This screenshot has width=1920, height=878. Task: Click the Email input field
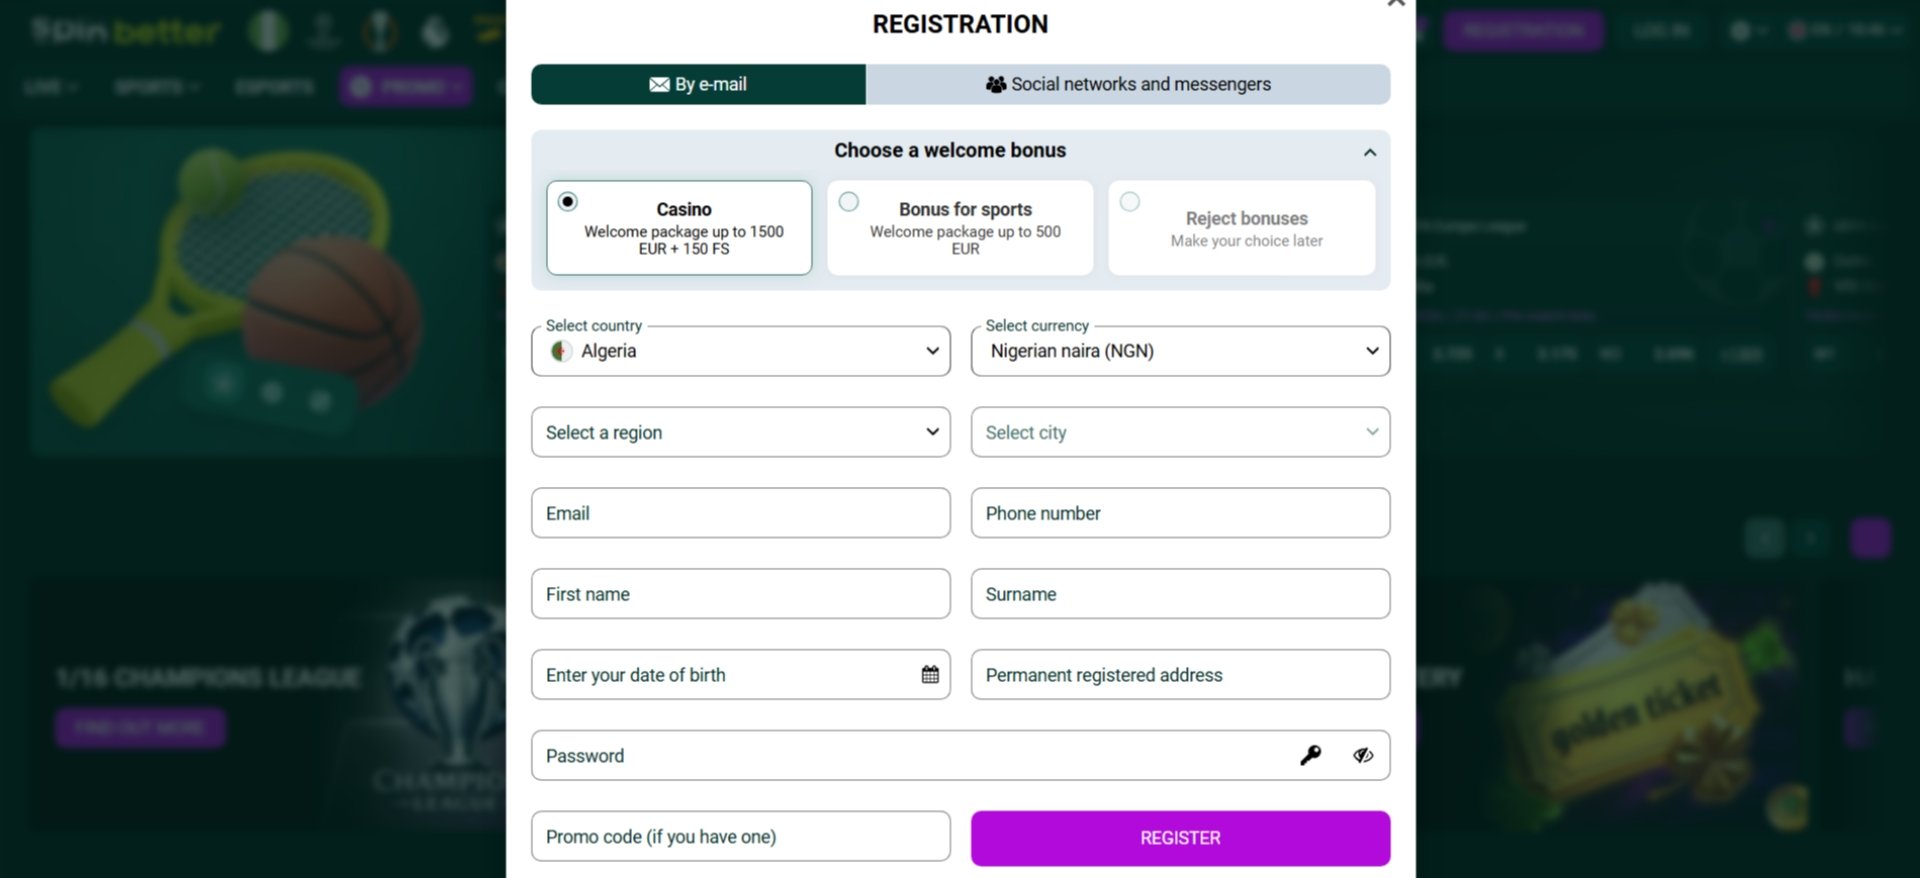coord(740,513)
